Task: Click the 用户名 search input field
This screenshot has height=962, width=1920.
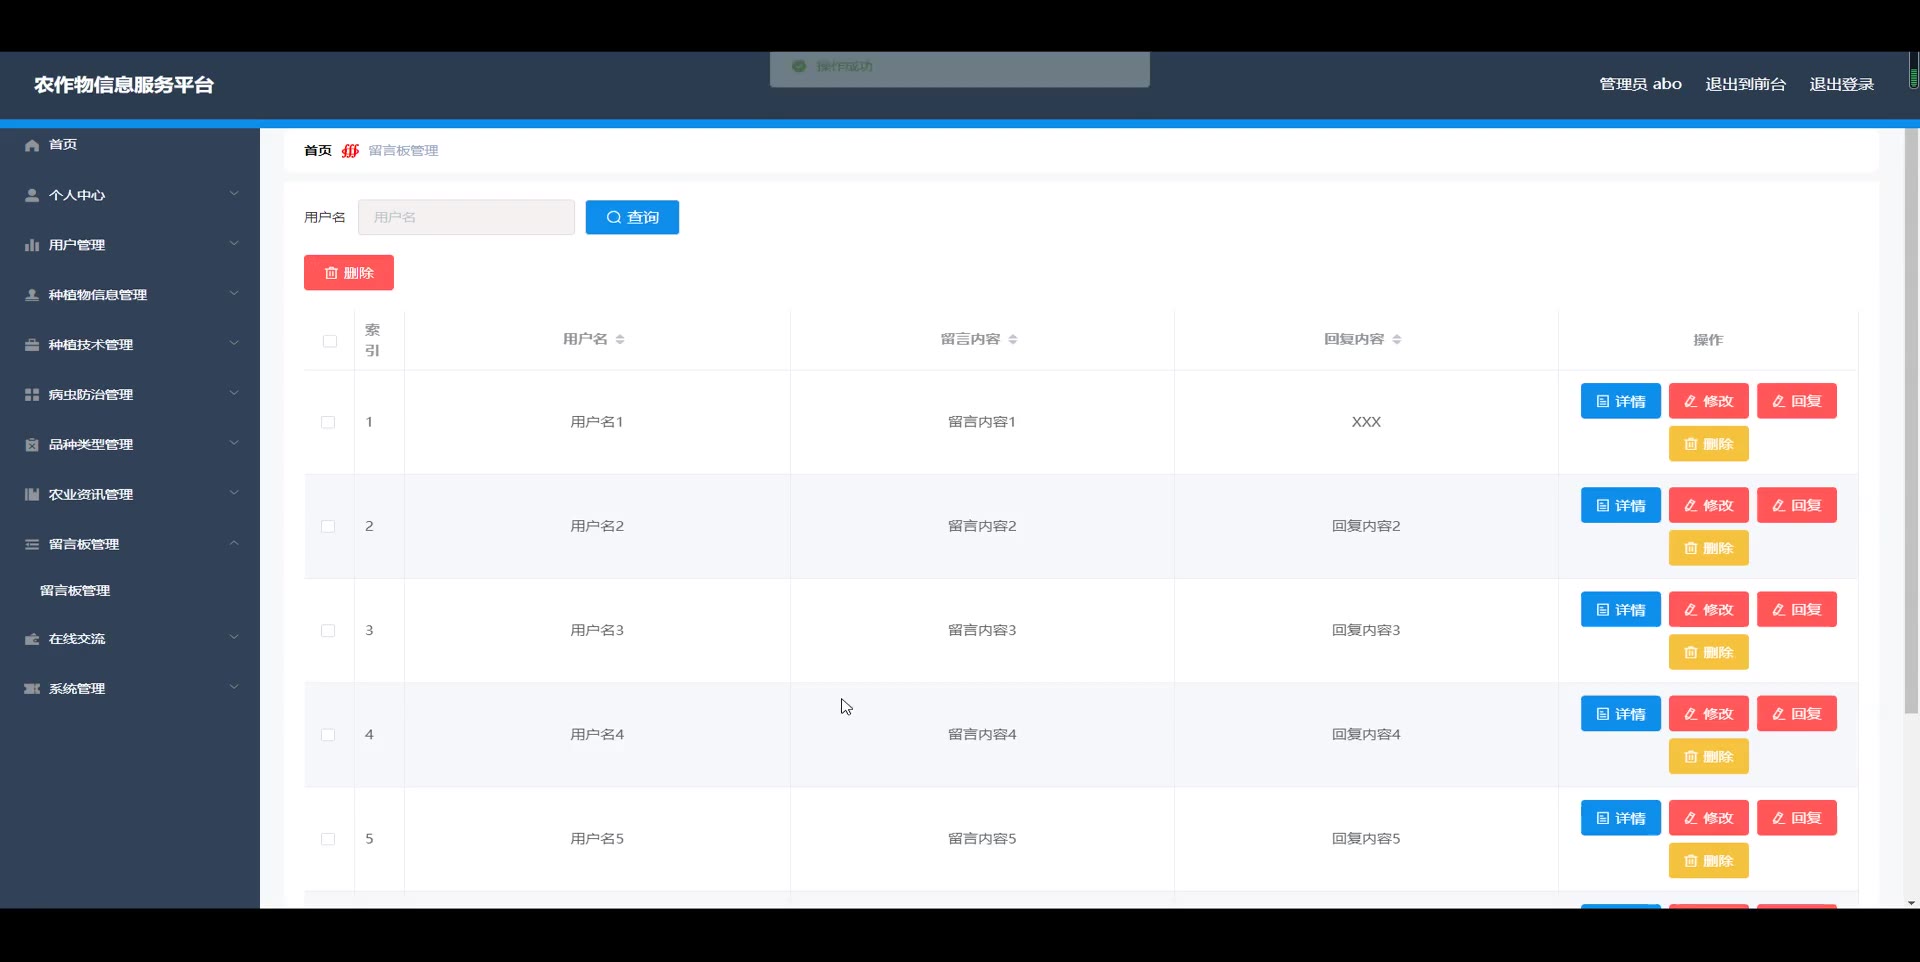Action: [466, 217]
